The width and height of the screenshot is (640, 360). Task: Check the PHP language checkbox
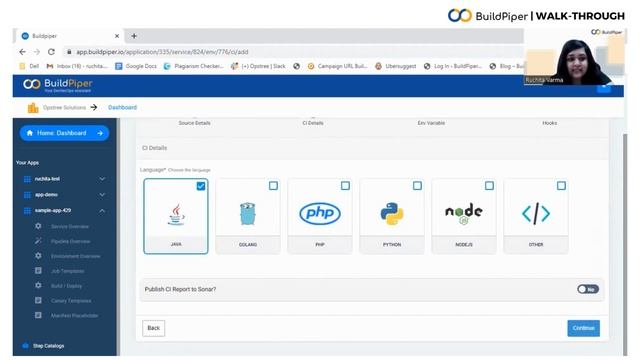click(x=345, y=186)
